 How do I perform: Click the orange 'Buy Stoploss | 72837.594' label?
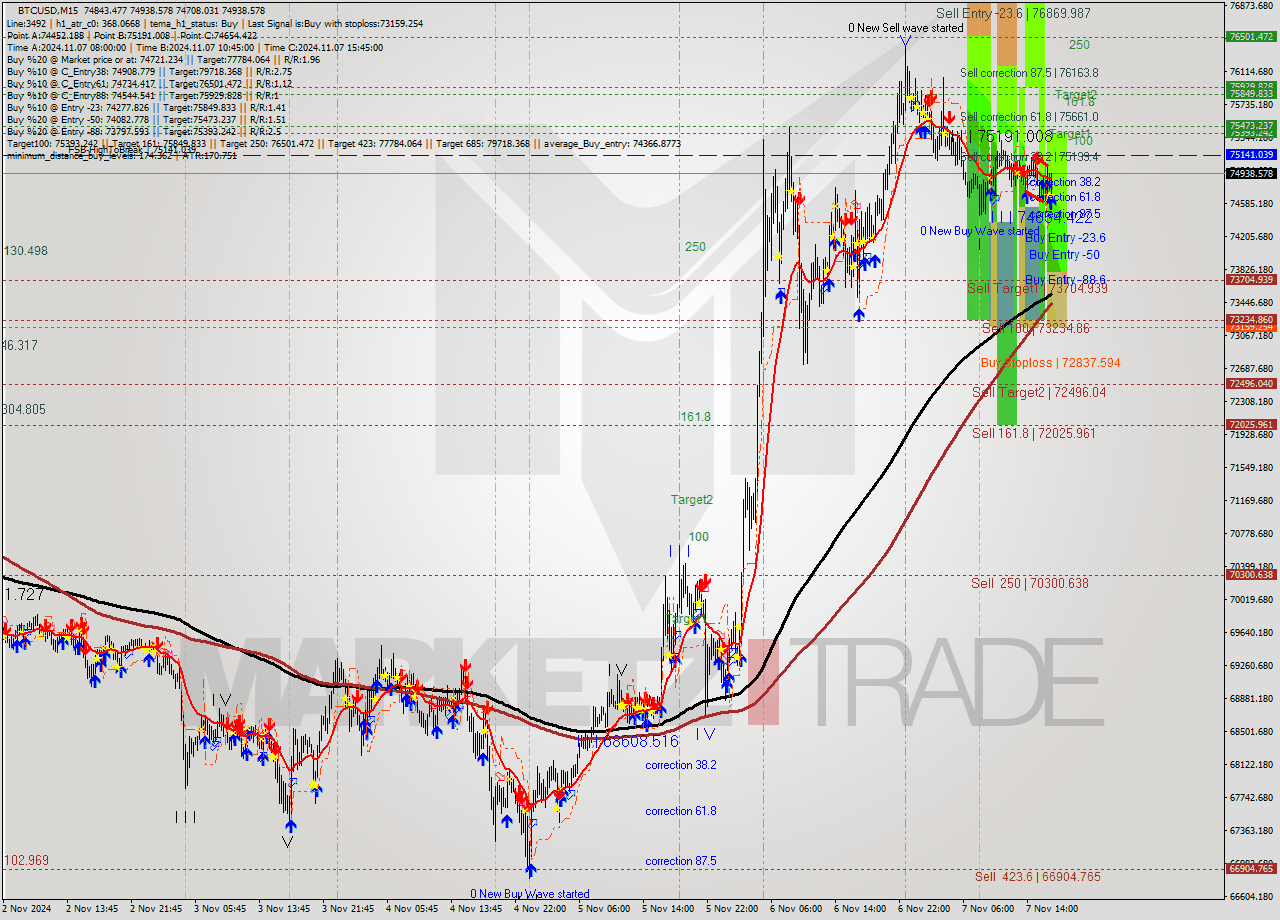1050,363
